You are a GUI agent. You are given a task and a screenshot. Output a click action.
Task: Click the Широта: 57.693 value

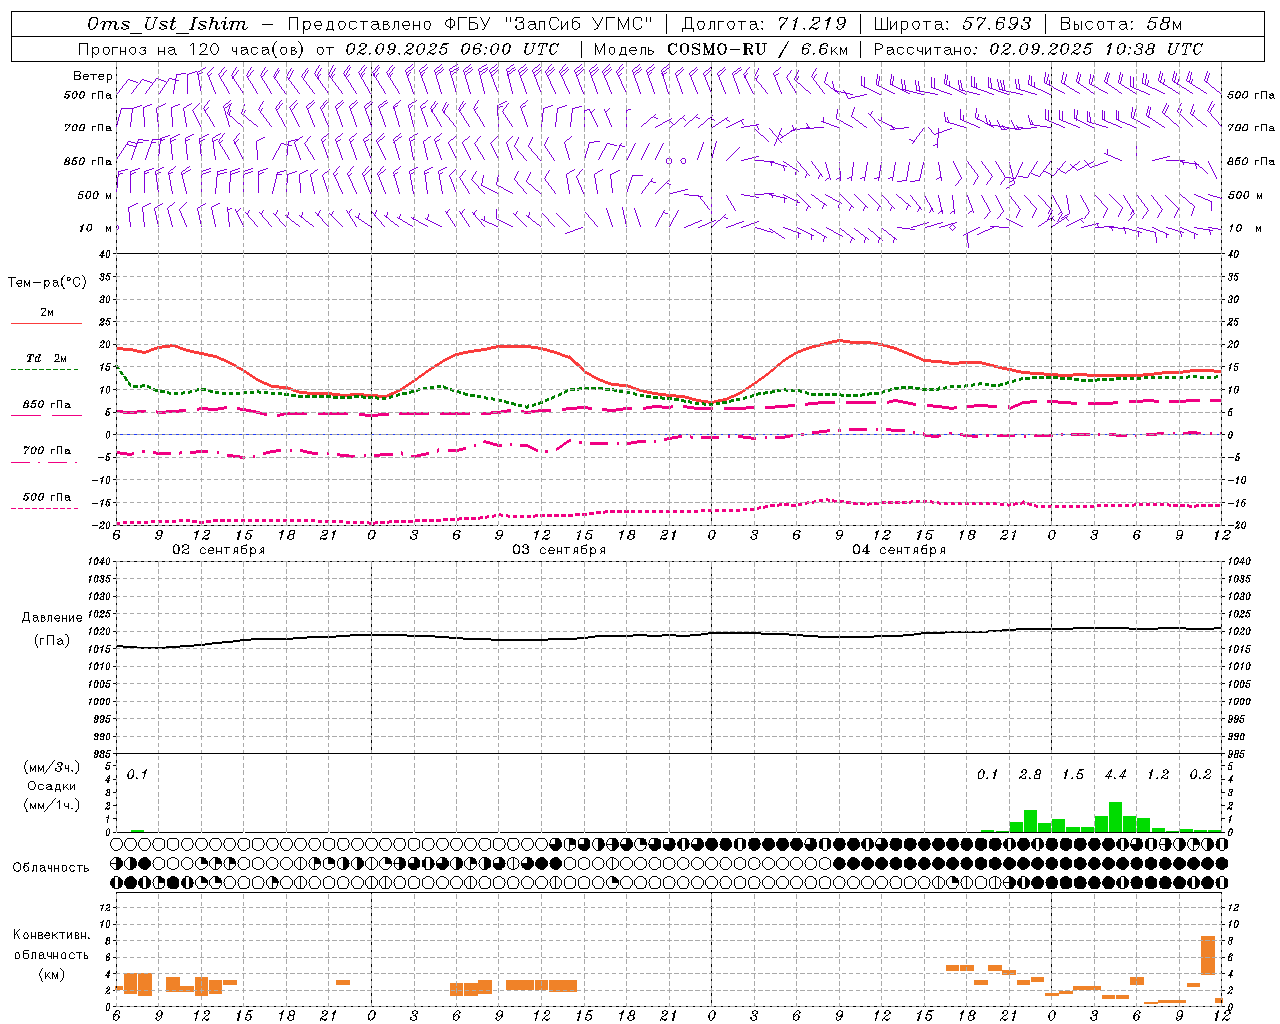pos(952,24)
